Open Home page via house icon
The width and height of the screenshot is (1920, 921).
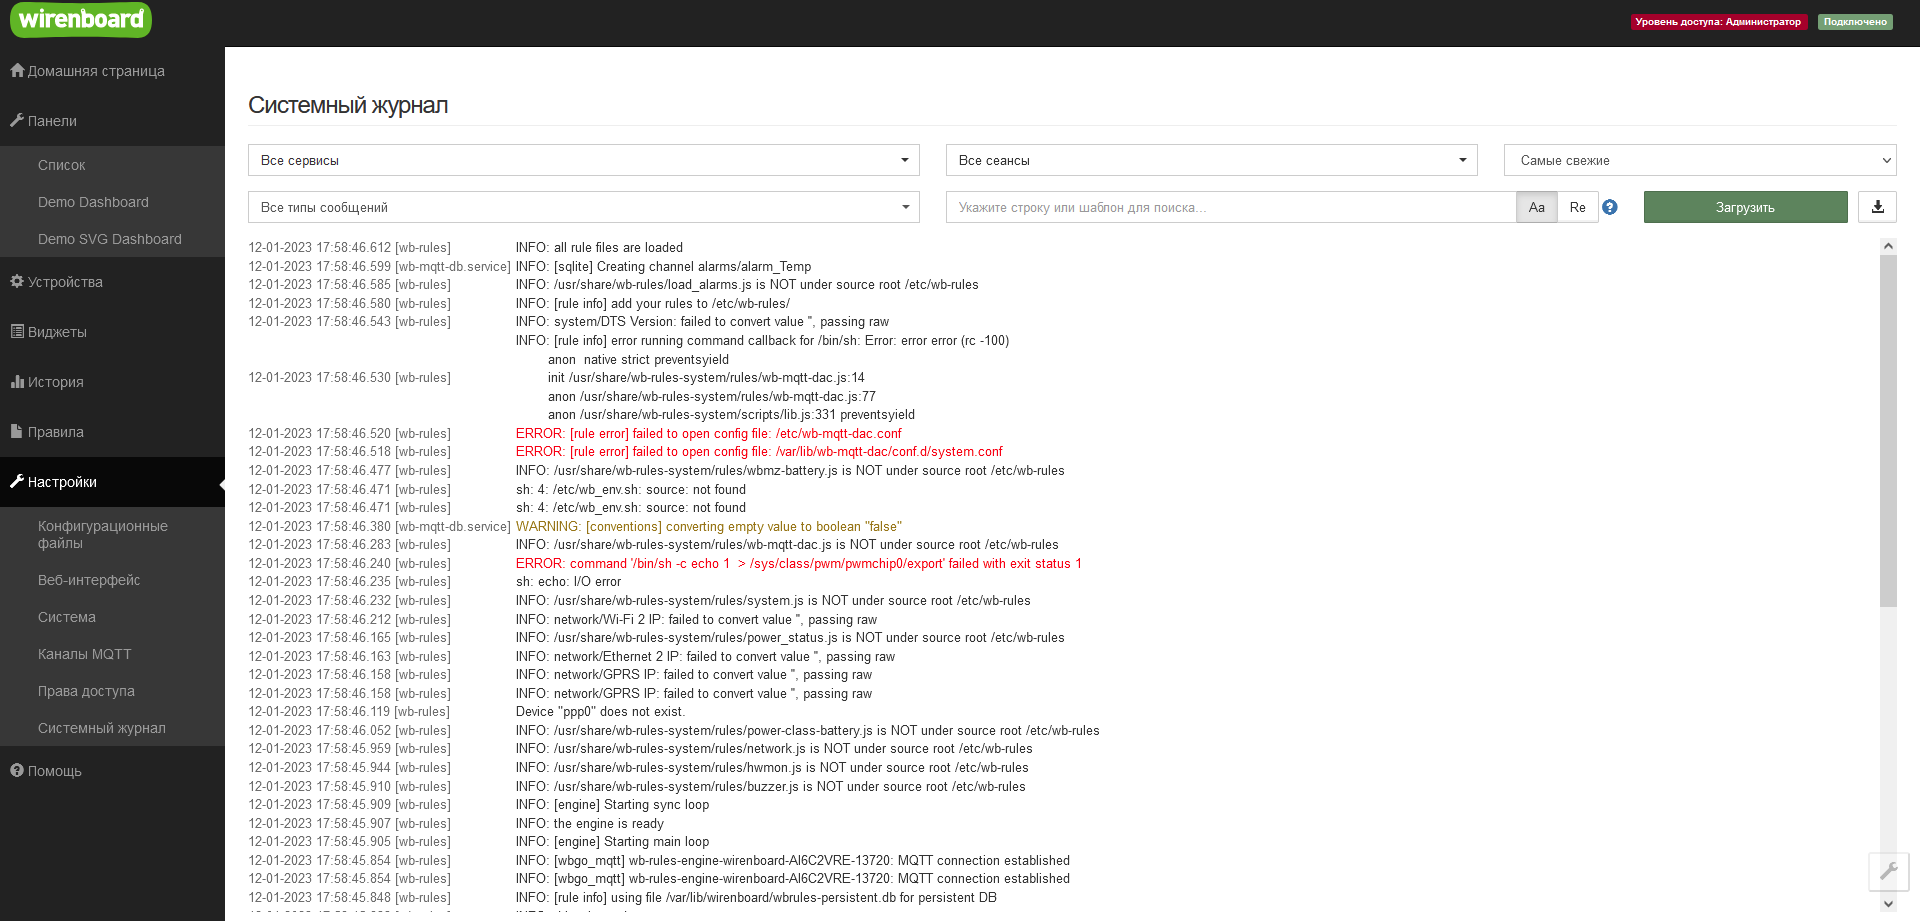(17, 71)
